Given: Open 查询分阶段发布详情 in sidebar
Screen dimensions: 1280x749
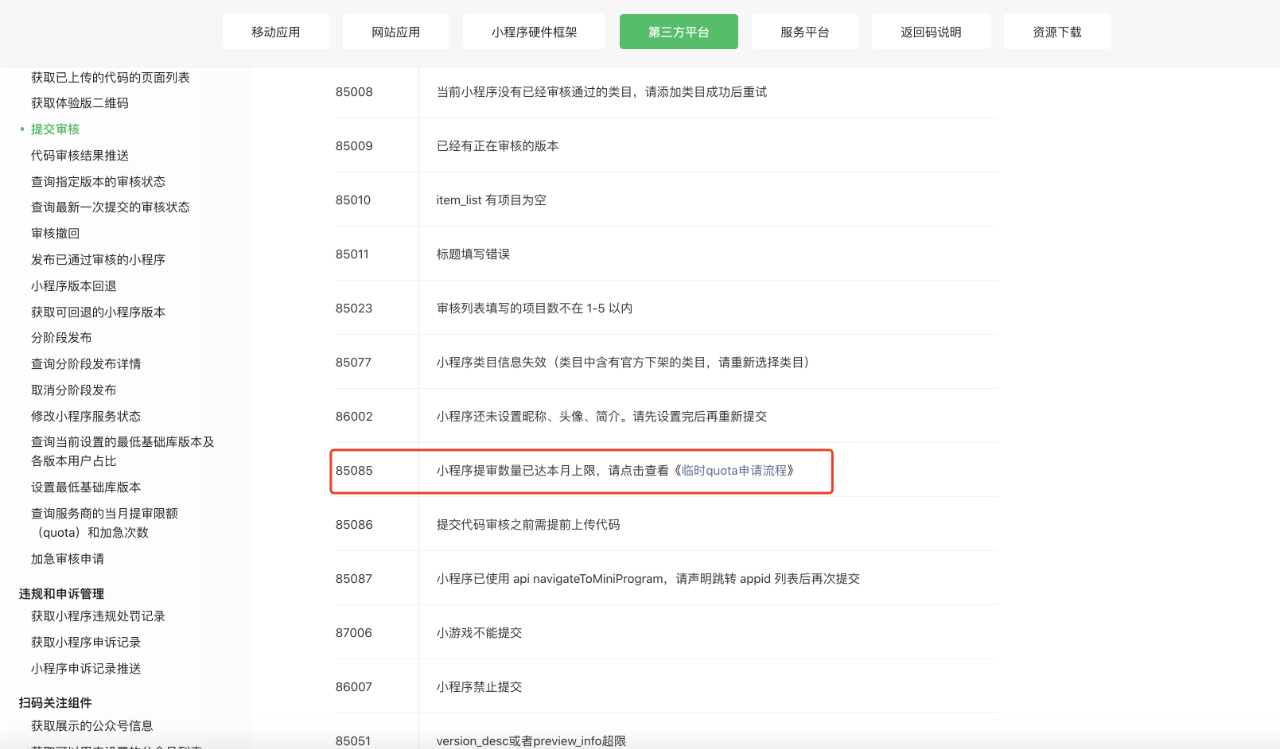Looking at the screenshot, I should pyautogui.click(x=86, y=364).
